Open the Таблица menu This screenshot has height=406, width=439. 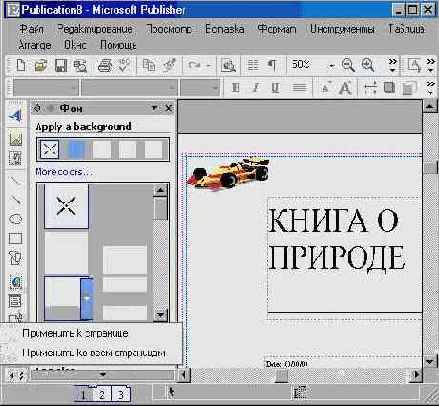point(406,29)
